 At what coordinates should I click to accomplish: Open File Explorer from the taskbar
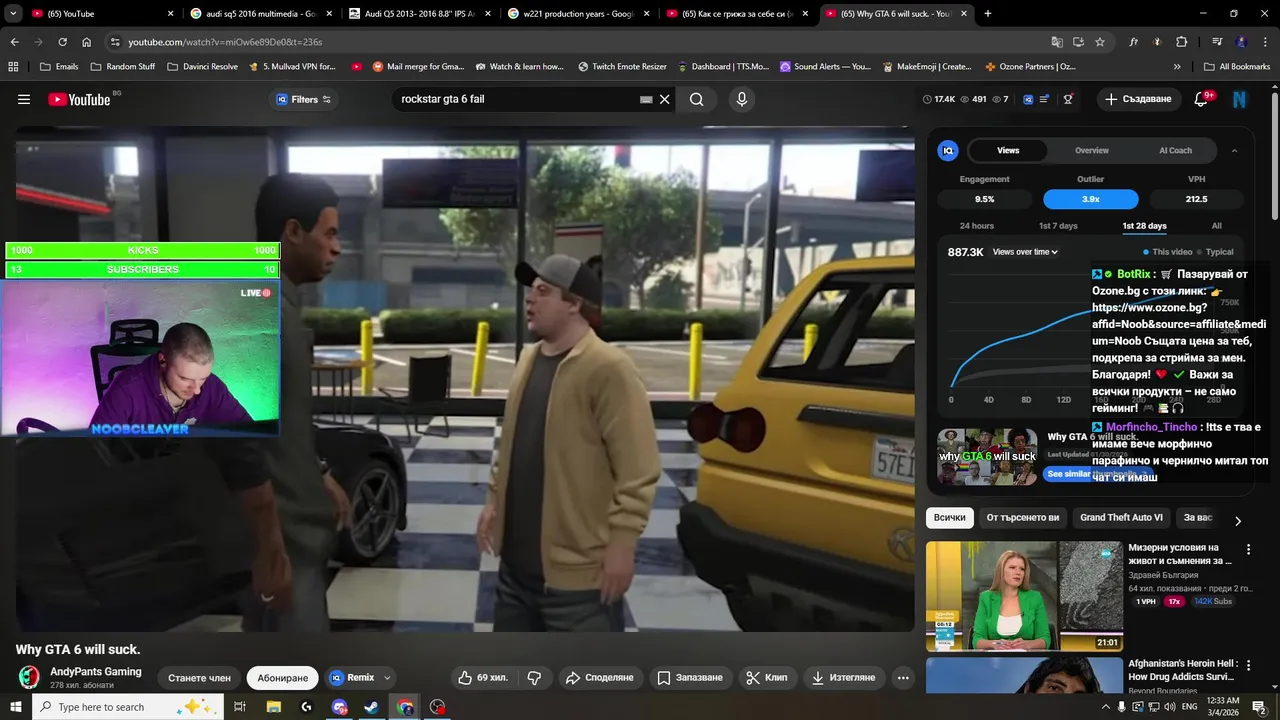tap(273, 707)
